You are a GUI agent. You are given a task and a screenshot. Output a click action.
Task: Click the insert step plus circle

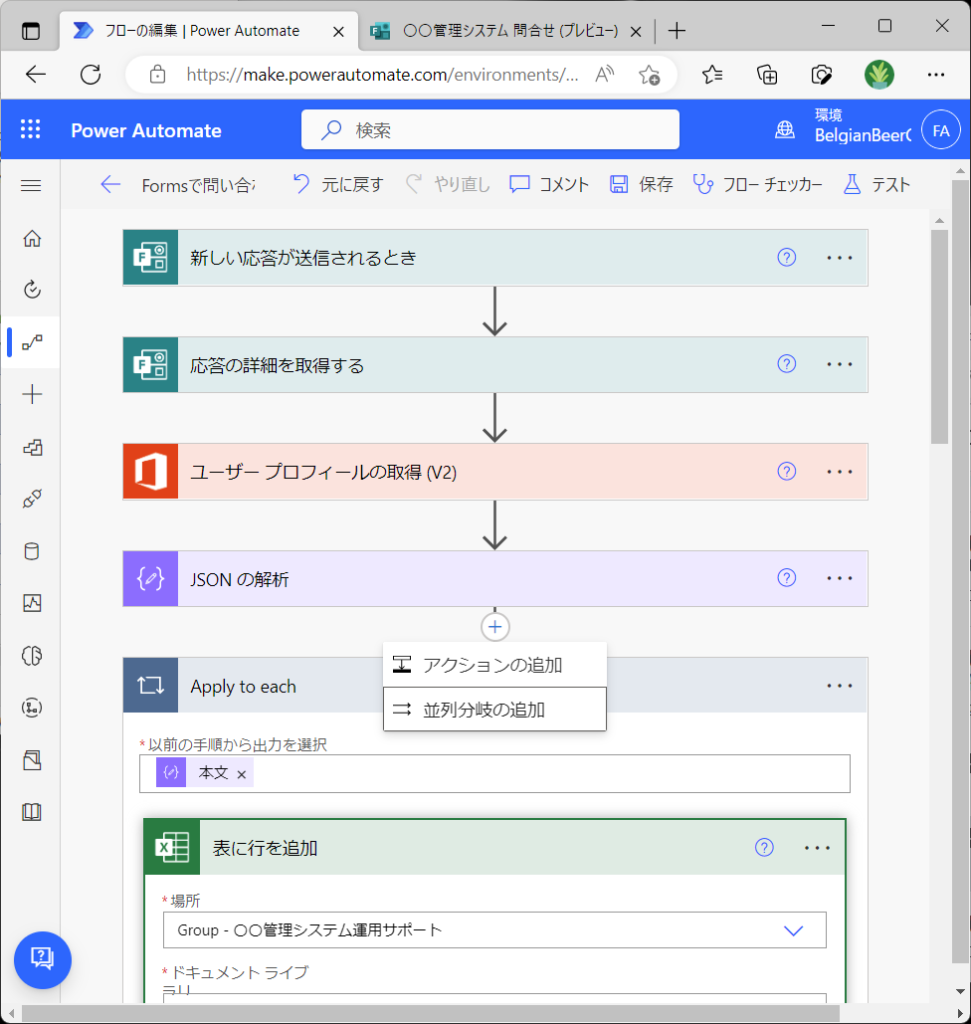(495, 627)
